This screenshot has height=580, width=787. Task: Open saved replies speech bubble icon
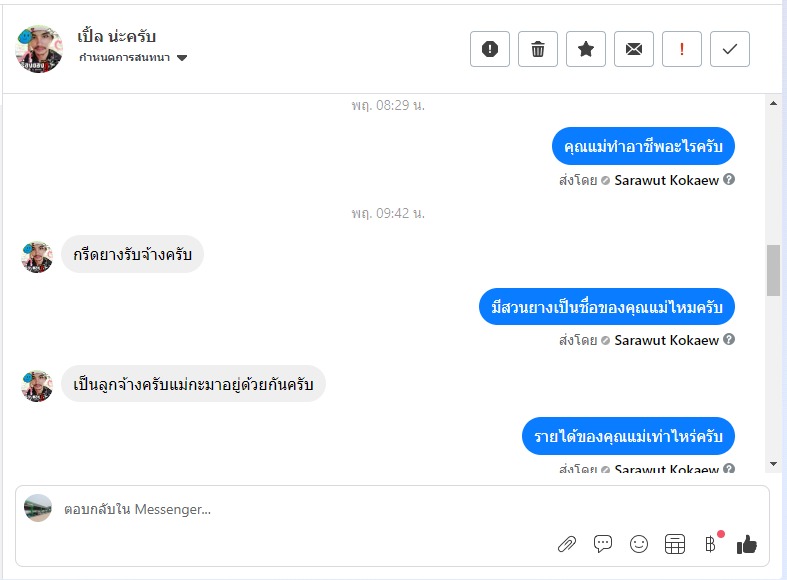tap(603, 544)
